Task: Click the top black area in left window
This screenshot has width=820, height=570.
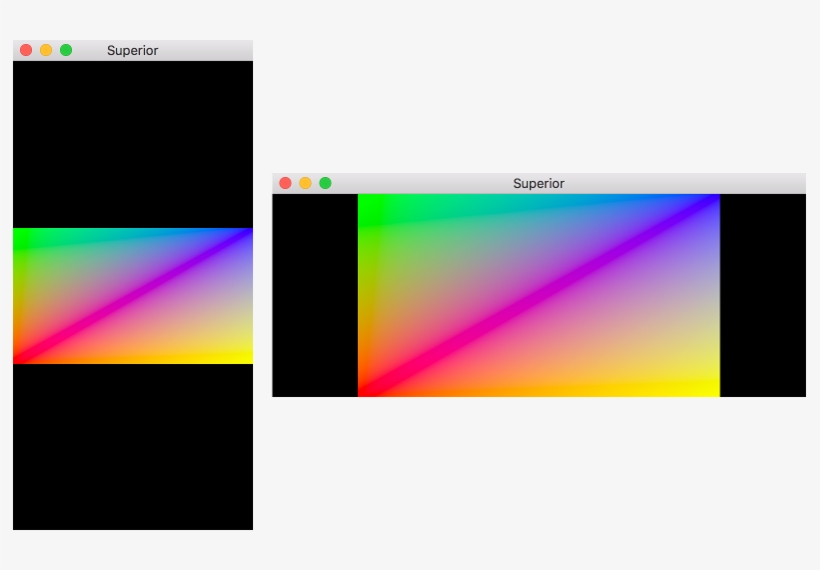Action: click(x=132, y=144)
